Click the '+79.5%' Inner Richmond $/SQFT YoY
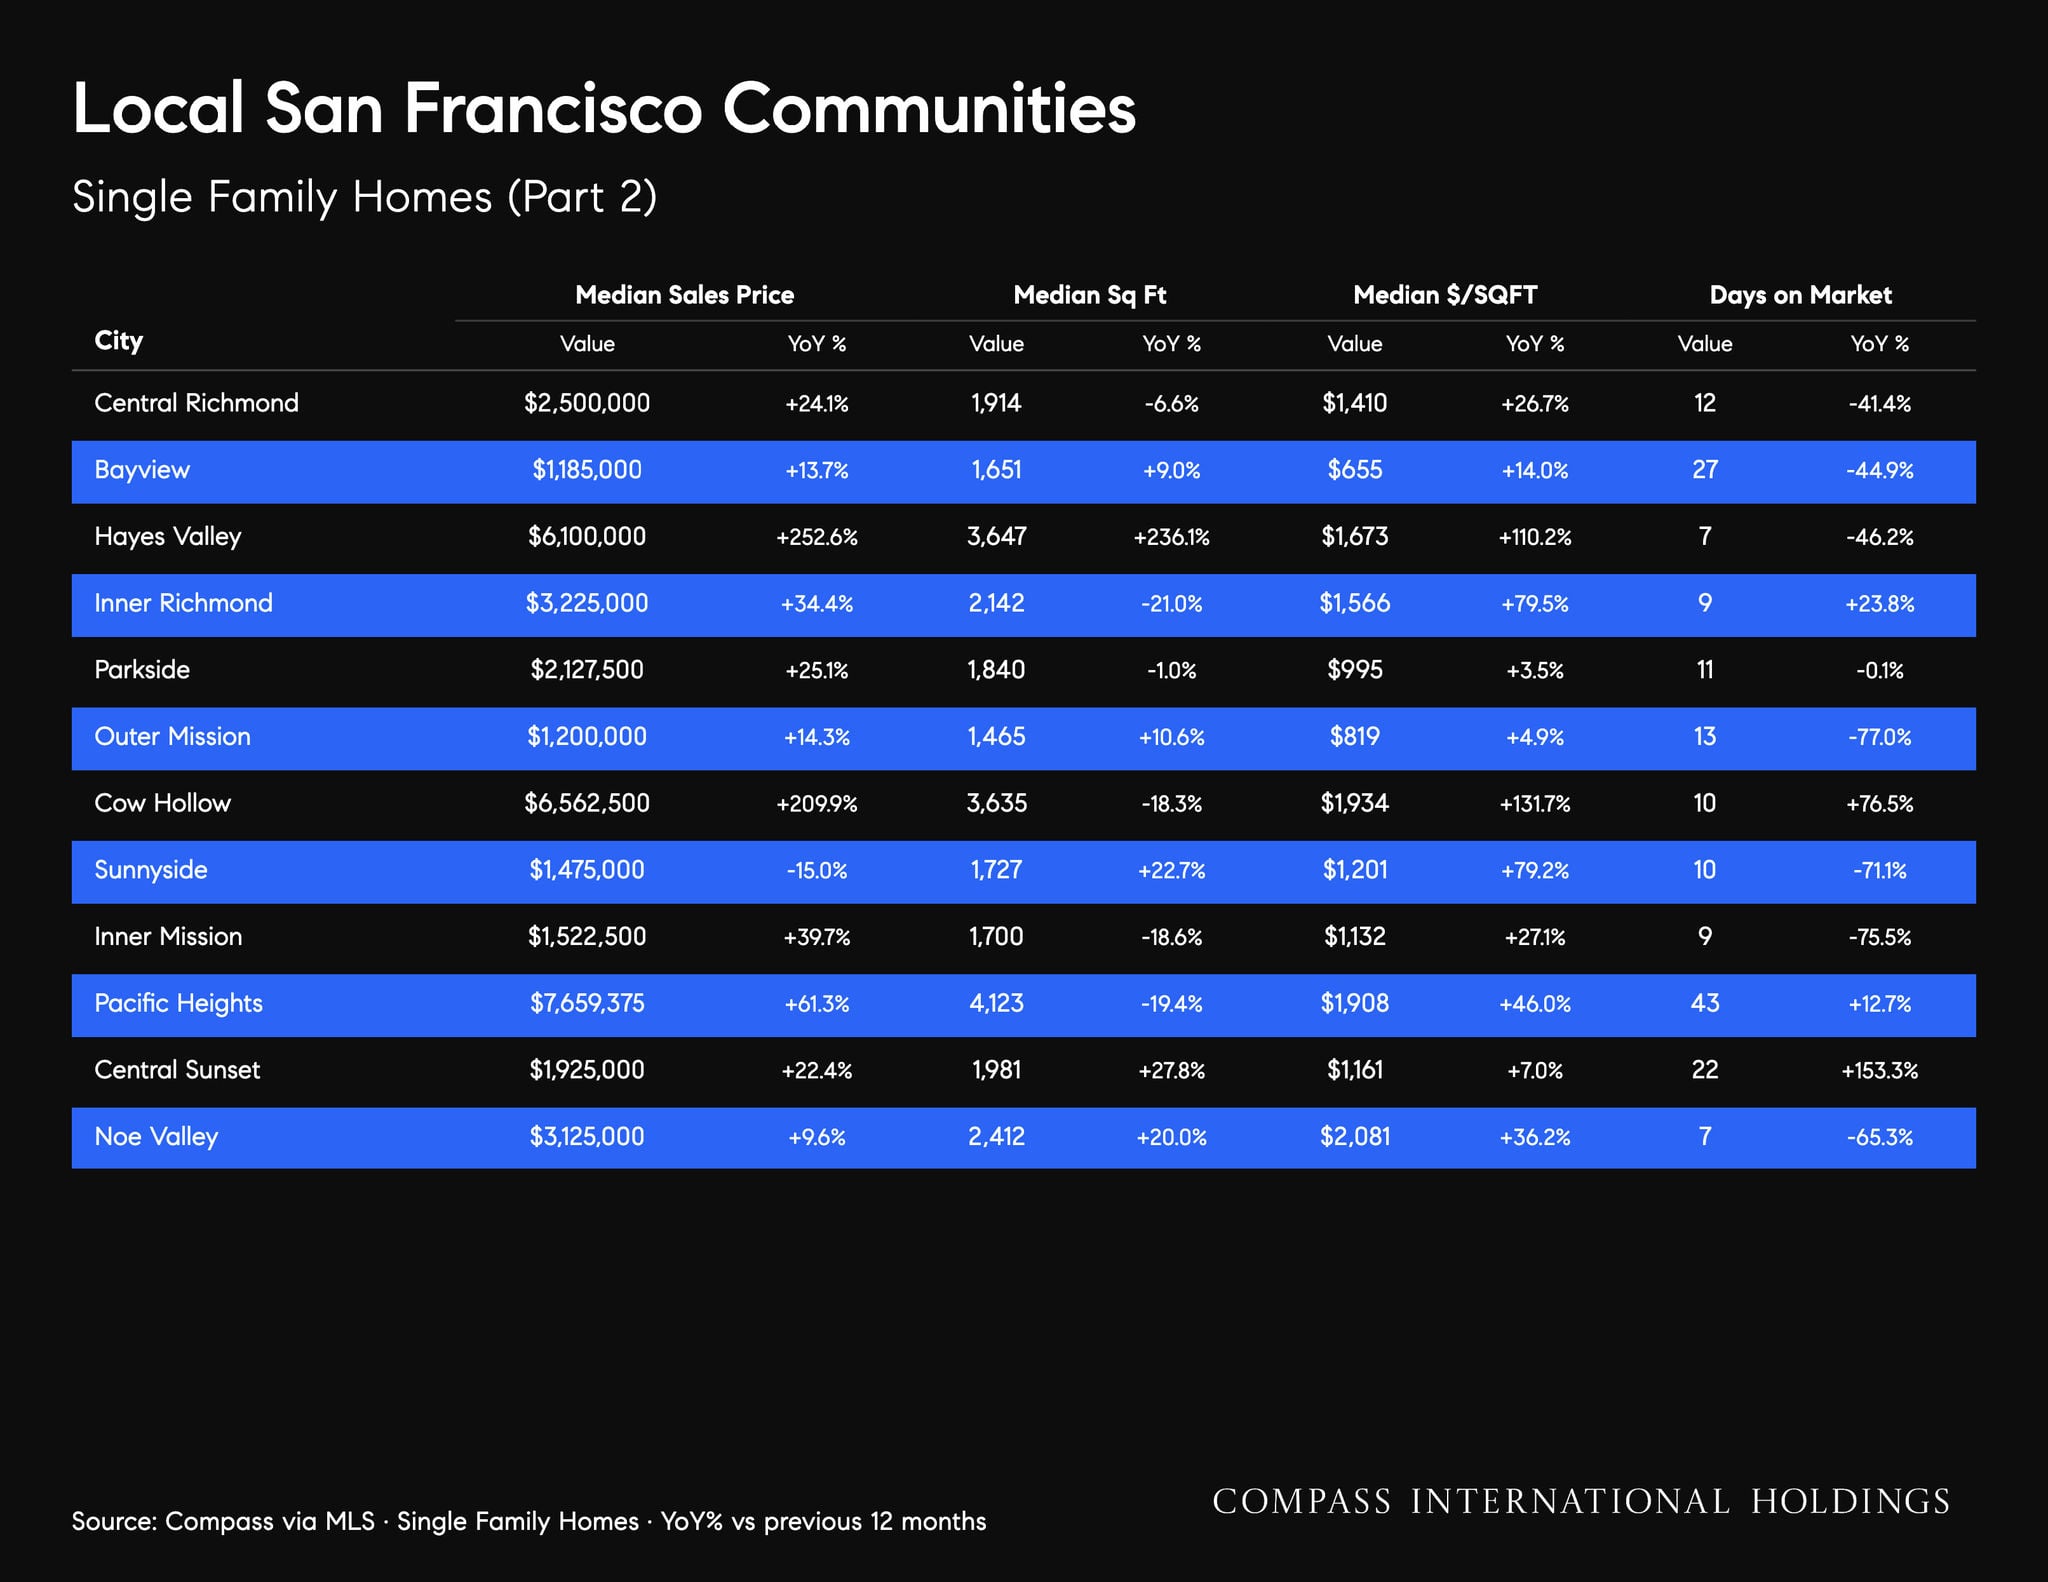 (1535, 604)
